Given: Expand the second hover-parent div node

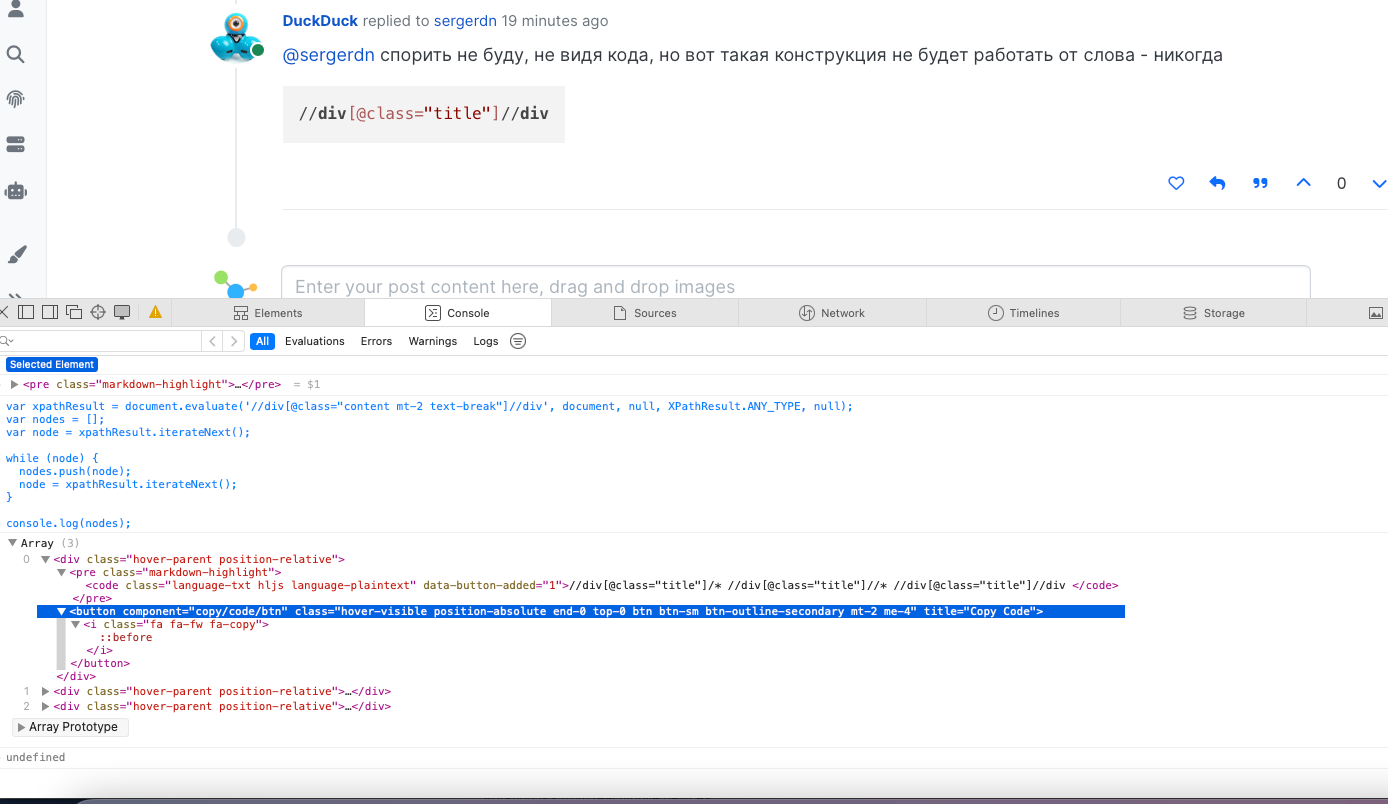Looking at the screenshot, I should coord(45,691).
